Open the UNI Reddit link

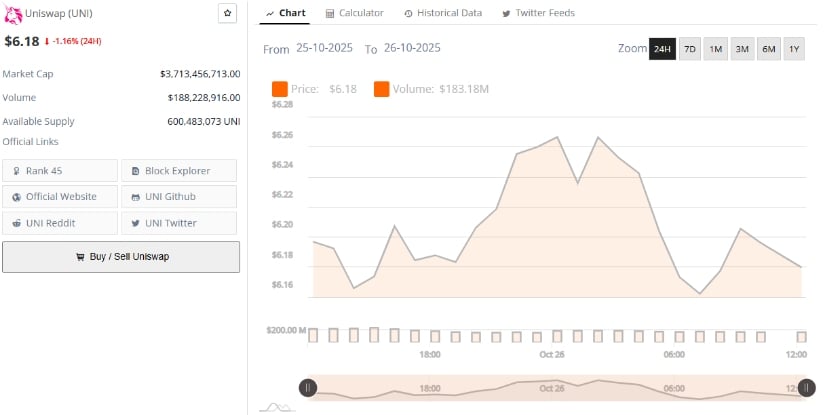point(60,223)
